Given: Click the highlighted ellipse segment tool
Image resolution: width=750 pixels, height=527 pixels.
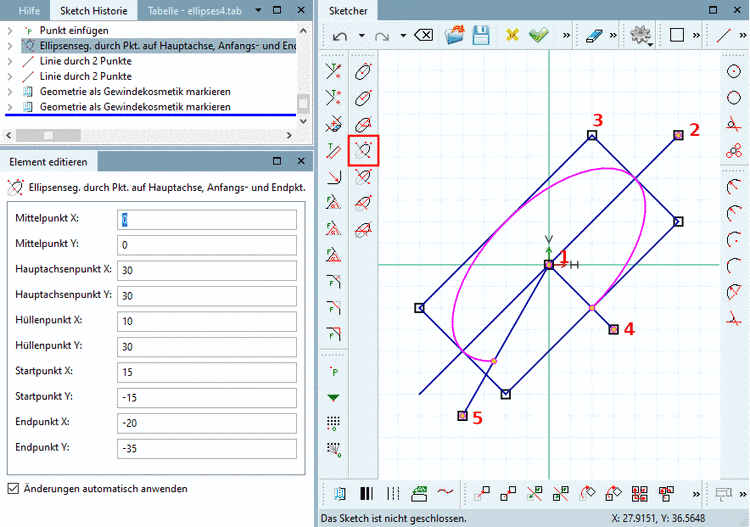Looking at the screenshot, I should pyautogui.click(x=364, y=151).
